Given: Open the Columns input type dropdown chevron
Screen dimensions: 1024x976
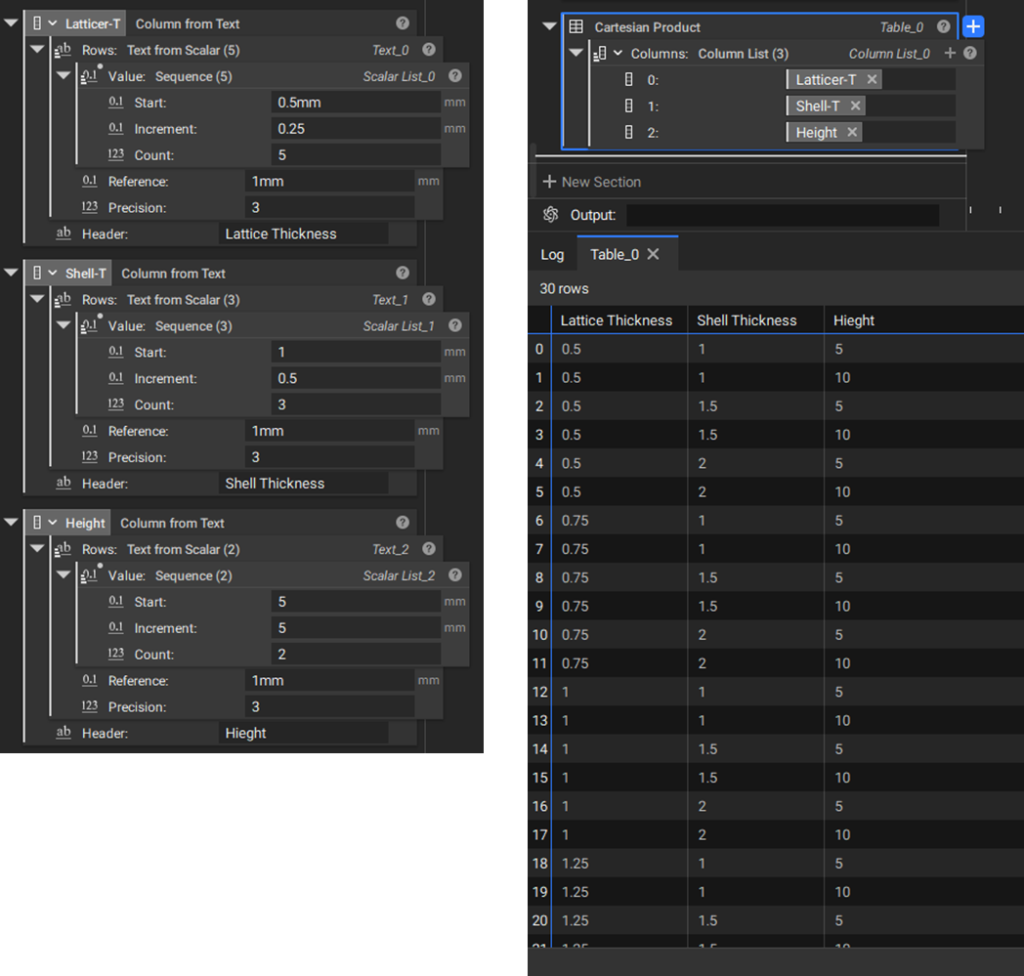Looking at the screenshot, I should pyautogui.click(x=617, y=53).
